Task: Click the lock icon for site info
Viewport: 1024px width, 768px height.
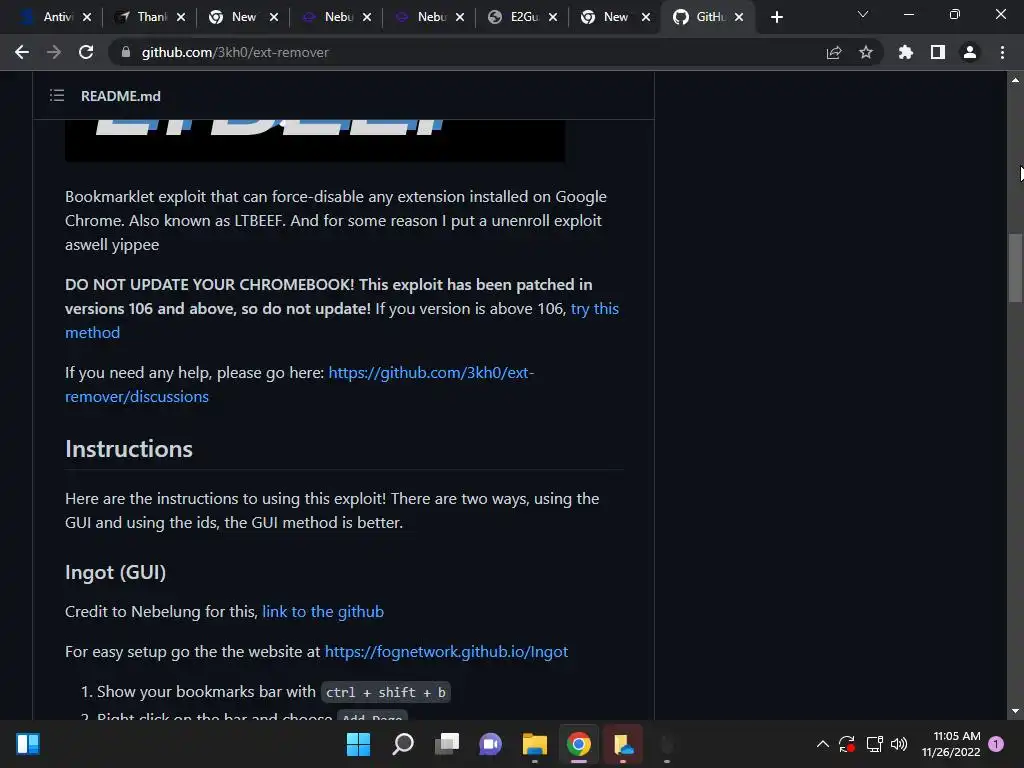Action: pyautogui.click(x=126, y=52)
